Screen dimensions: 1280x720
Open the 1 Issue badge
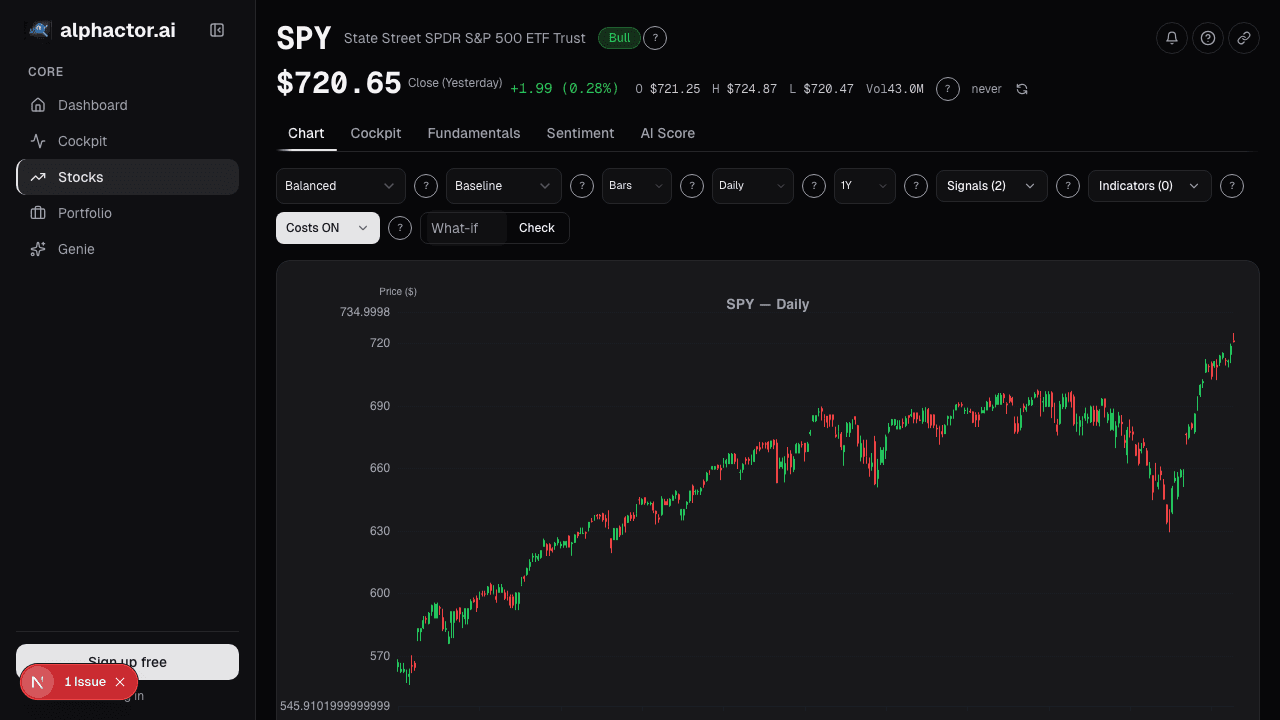coord(85,682)
